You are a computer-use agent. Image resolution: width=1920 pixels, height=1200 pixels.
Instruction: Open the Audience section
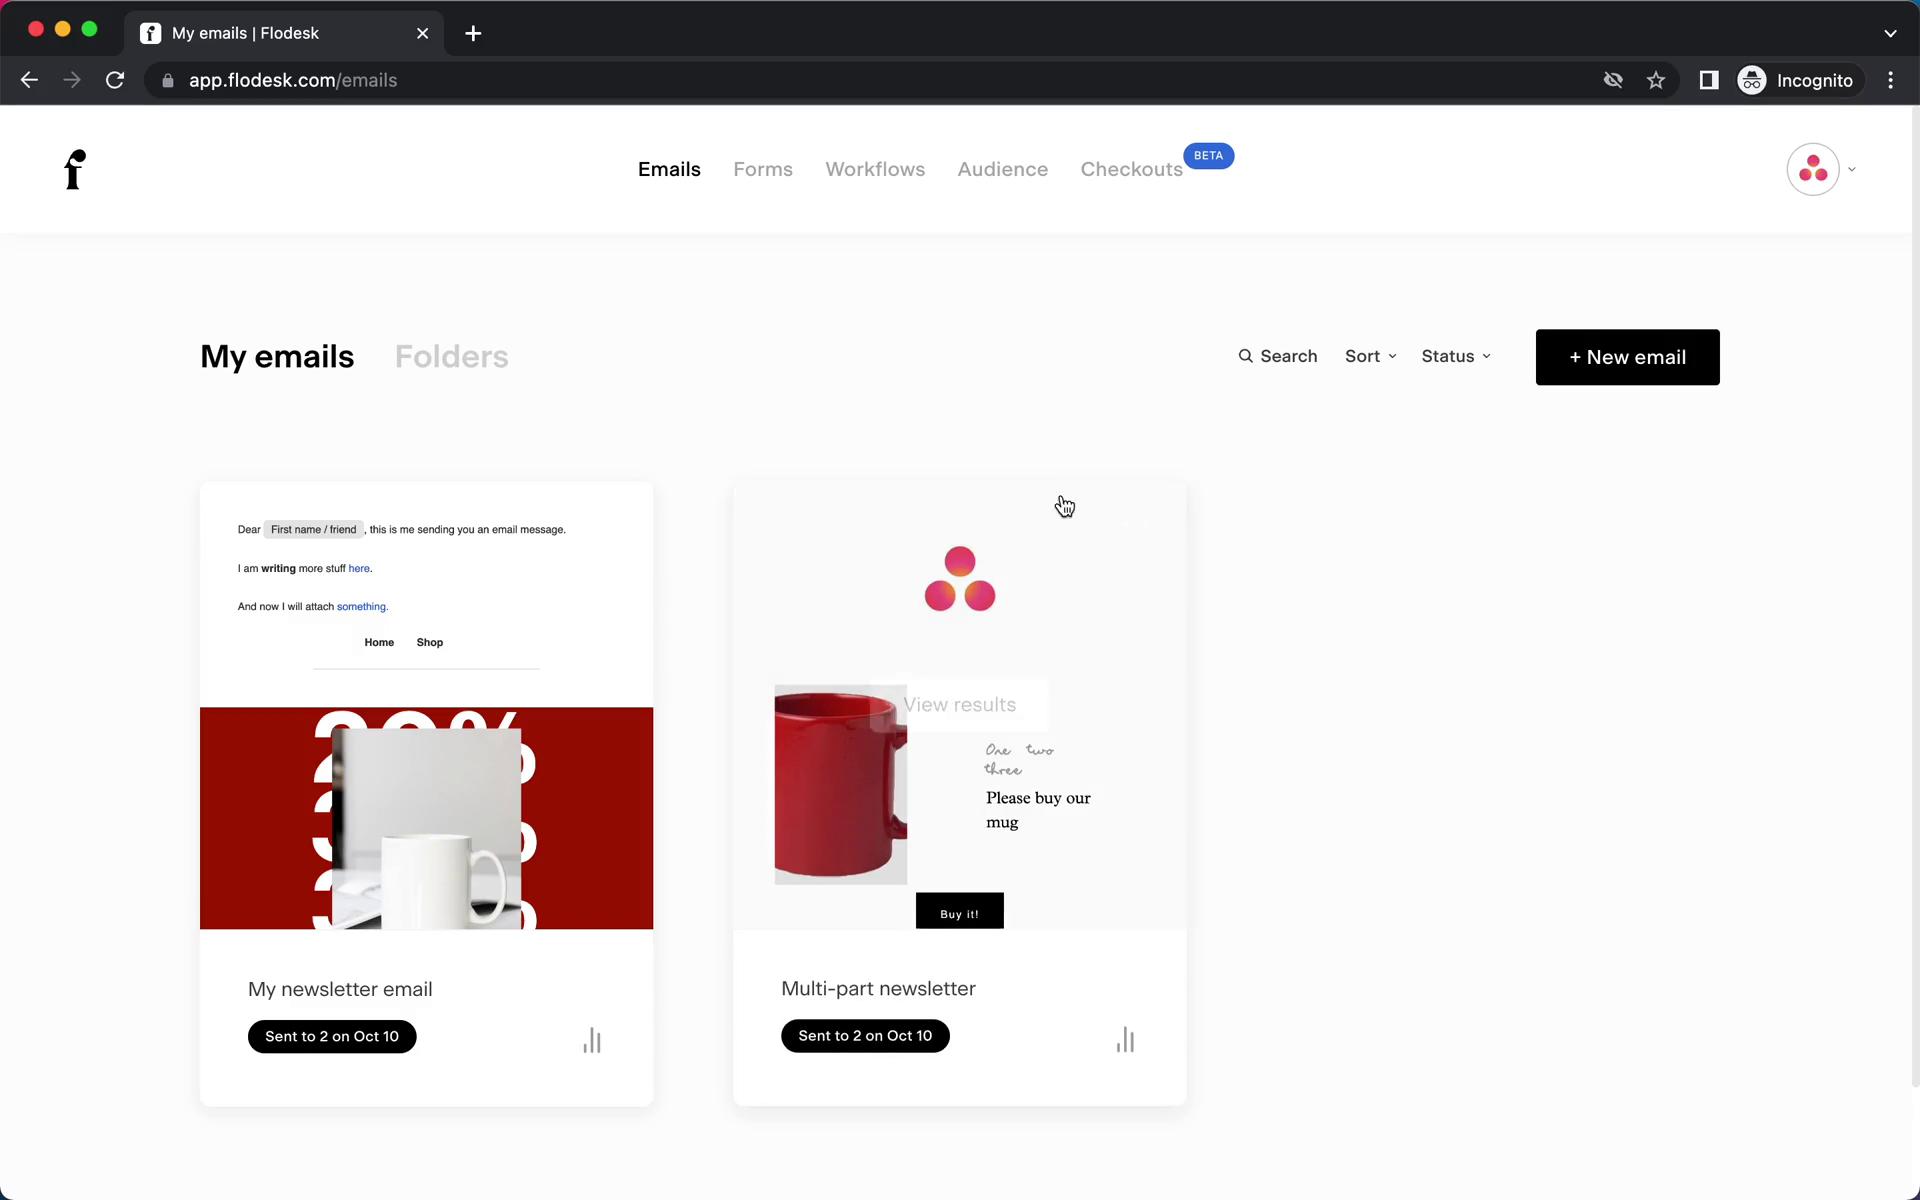pos(1002,169)
